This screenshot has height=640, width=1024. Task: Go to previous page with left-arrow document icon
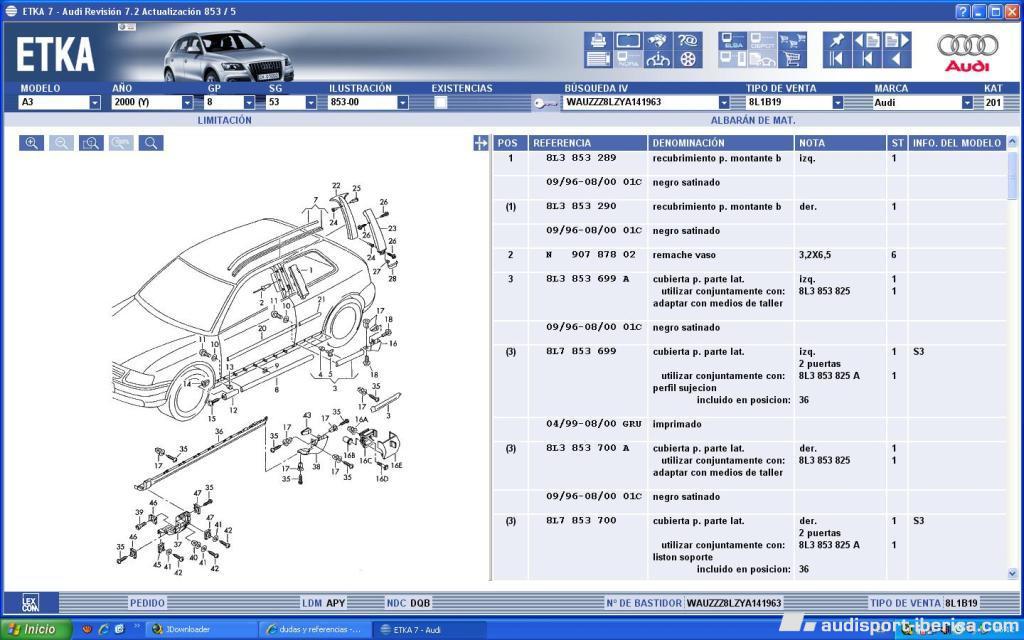[x=867, y=40]
